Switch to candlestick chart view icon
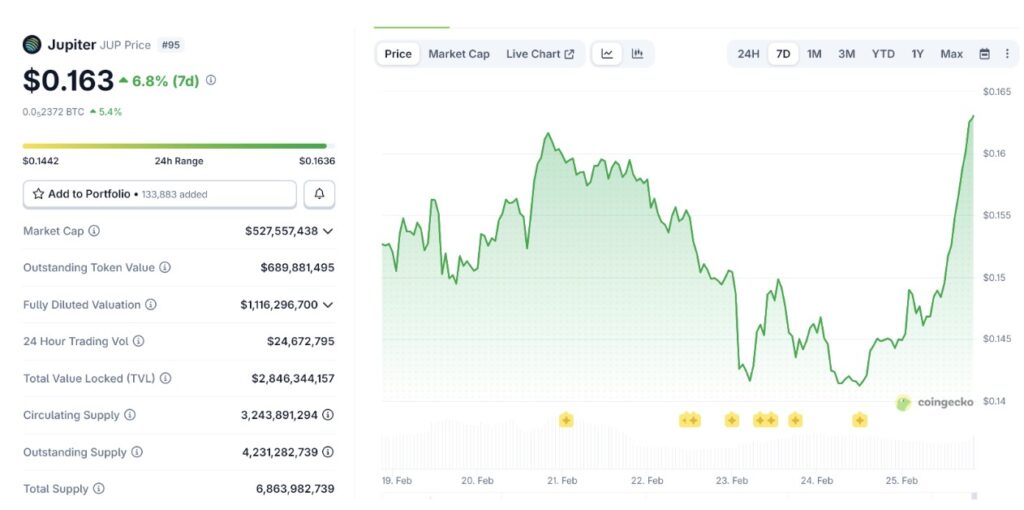This screenshot has height=510, width=1024. click(637, 54)
